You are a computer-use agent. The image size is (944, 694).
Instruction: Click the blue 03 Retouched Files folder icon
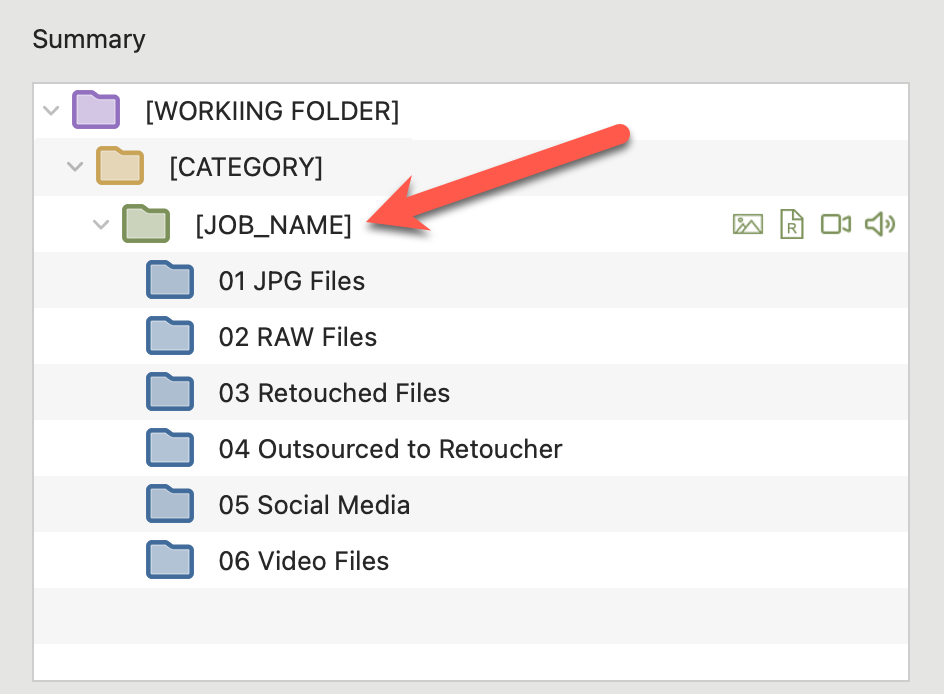pyautogui.click(x=170, y=392)
